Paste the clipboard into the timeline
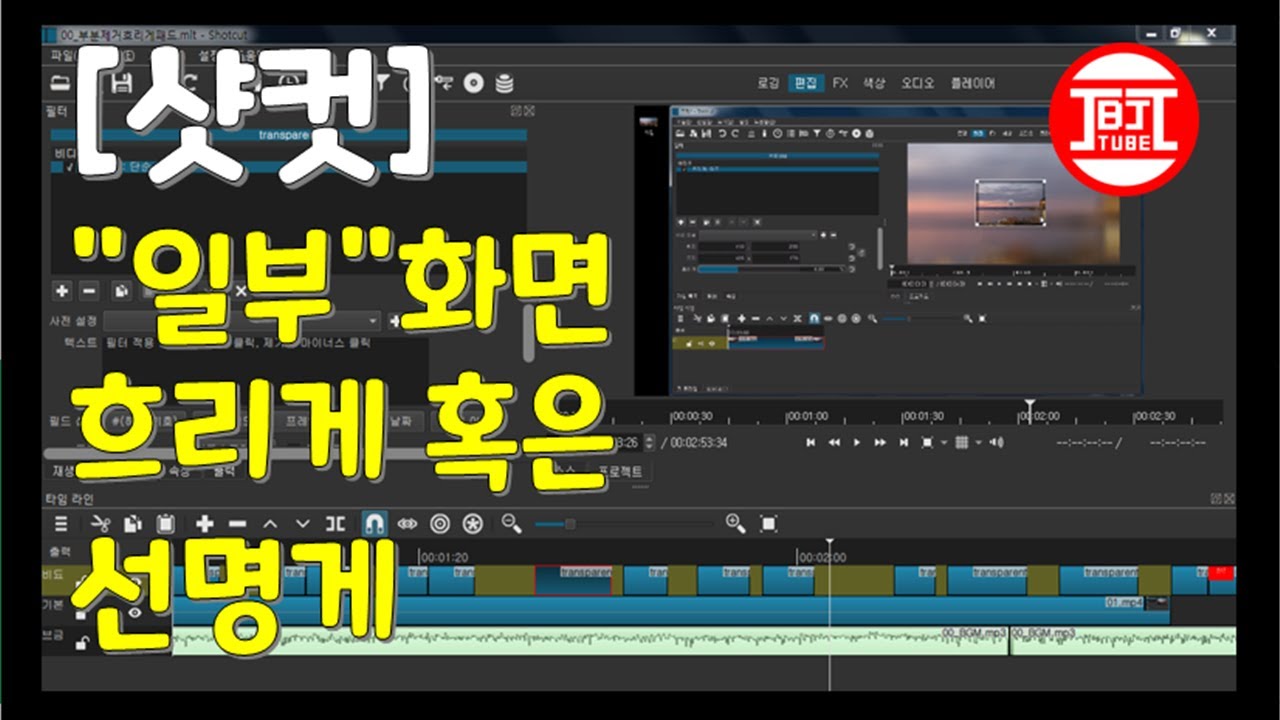Screen dimensions: 1280x720 tap(165, 523)
